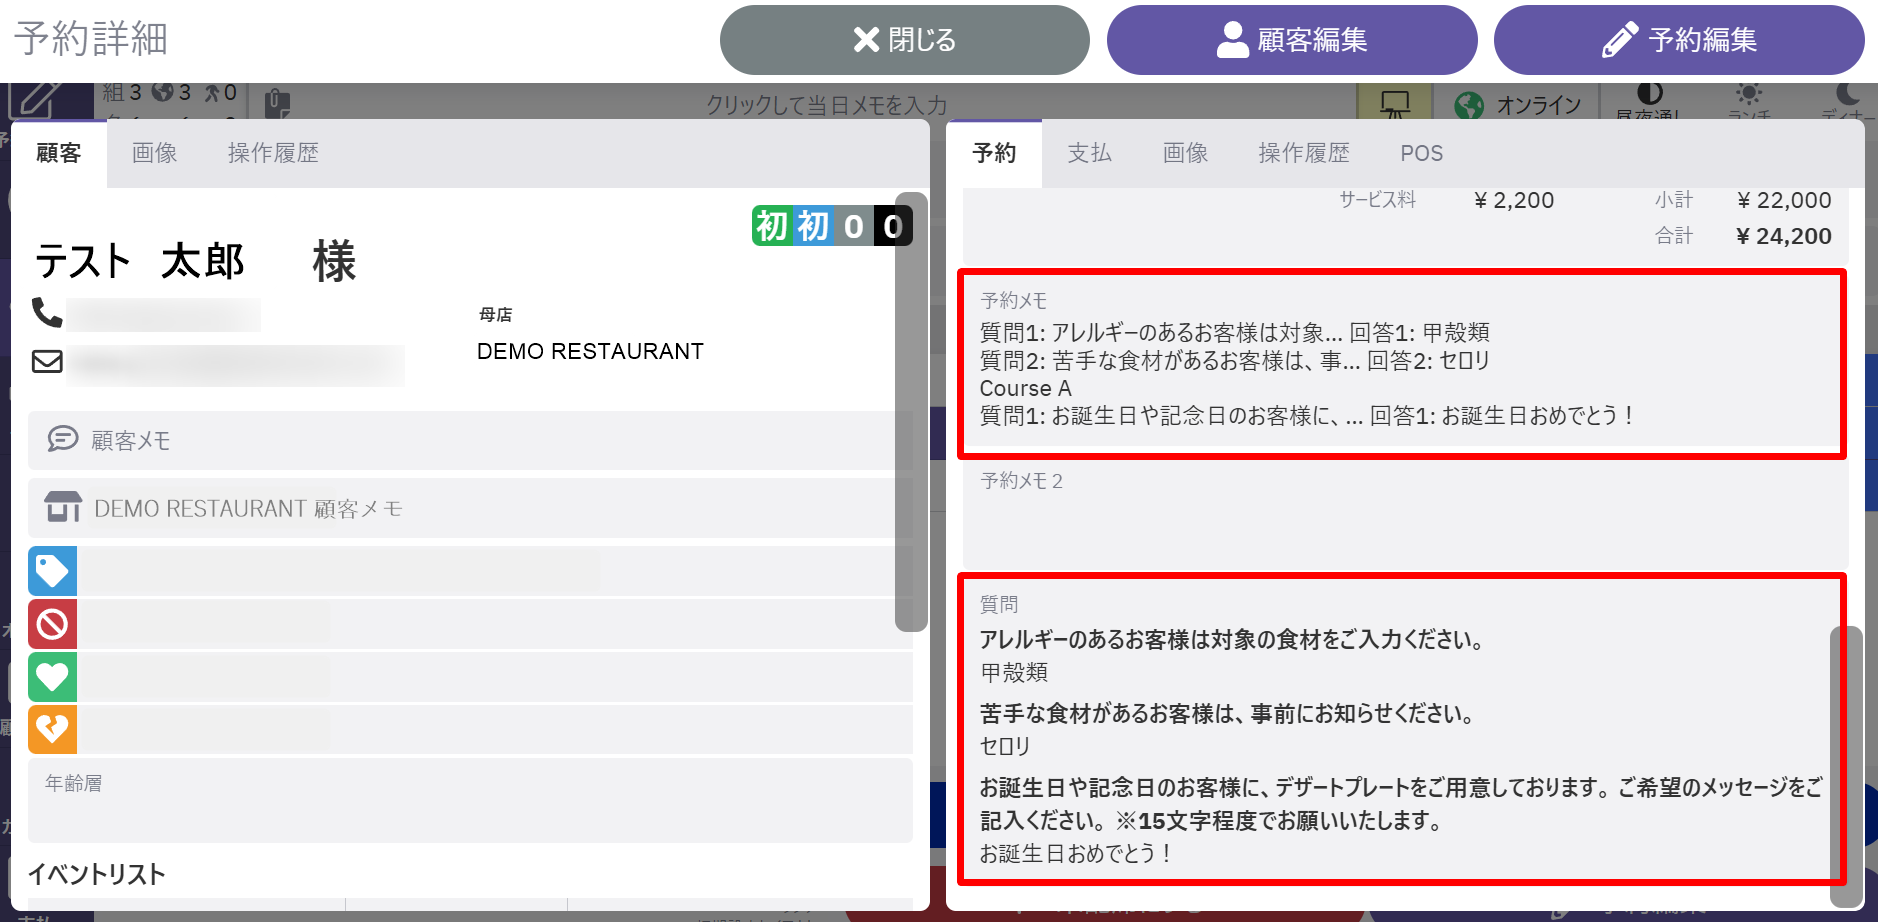This screenshot has width=1878, height=922.
Task: Open 予約編集 reservation edit
Action: point(1679,40)
